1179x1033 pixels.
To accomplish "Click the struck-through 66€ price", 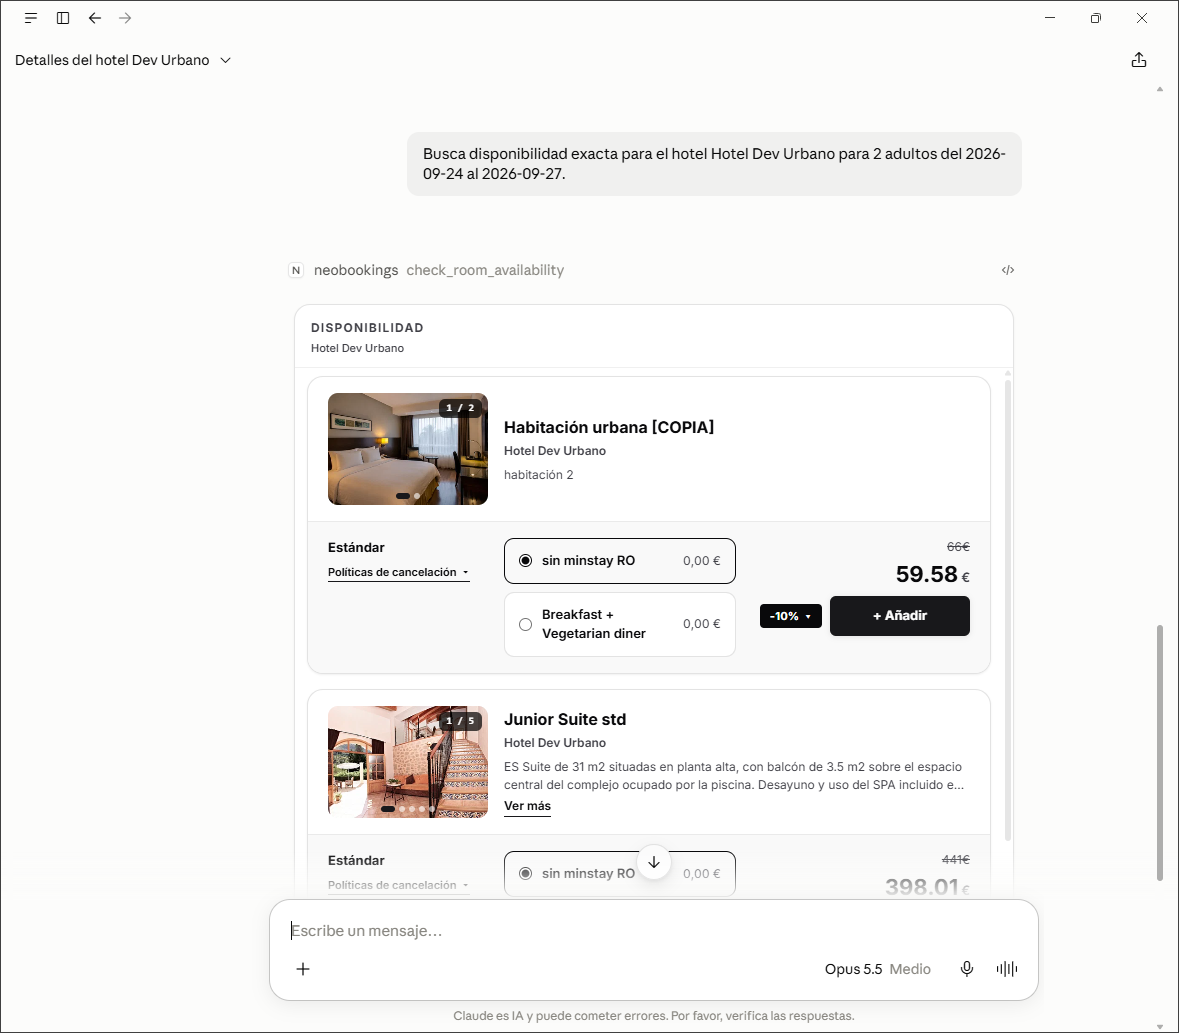I will 958,547.
